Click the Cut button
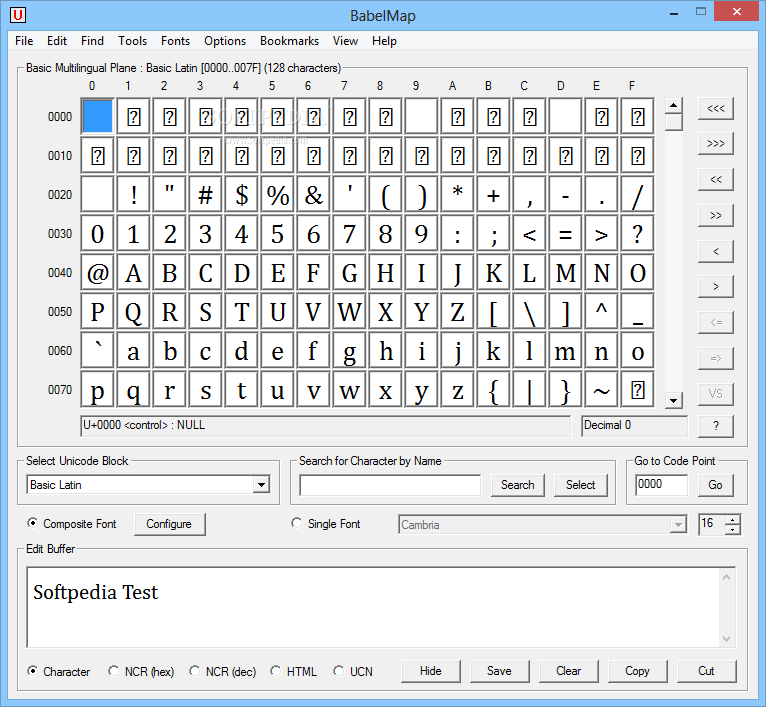Image resolution: width=766 pixels, height=707 pixels. tap(706, 671)
